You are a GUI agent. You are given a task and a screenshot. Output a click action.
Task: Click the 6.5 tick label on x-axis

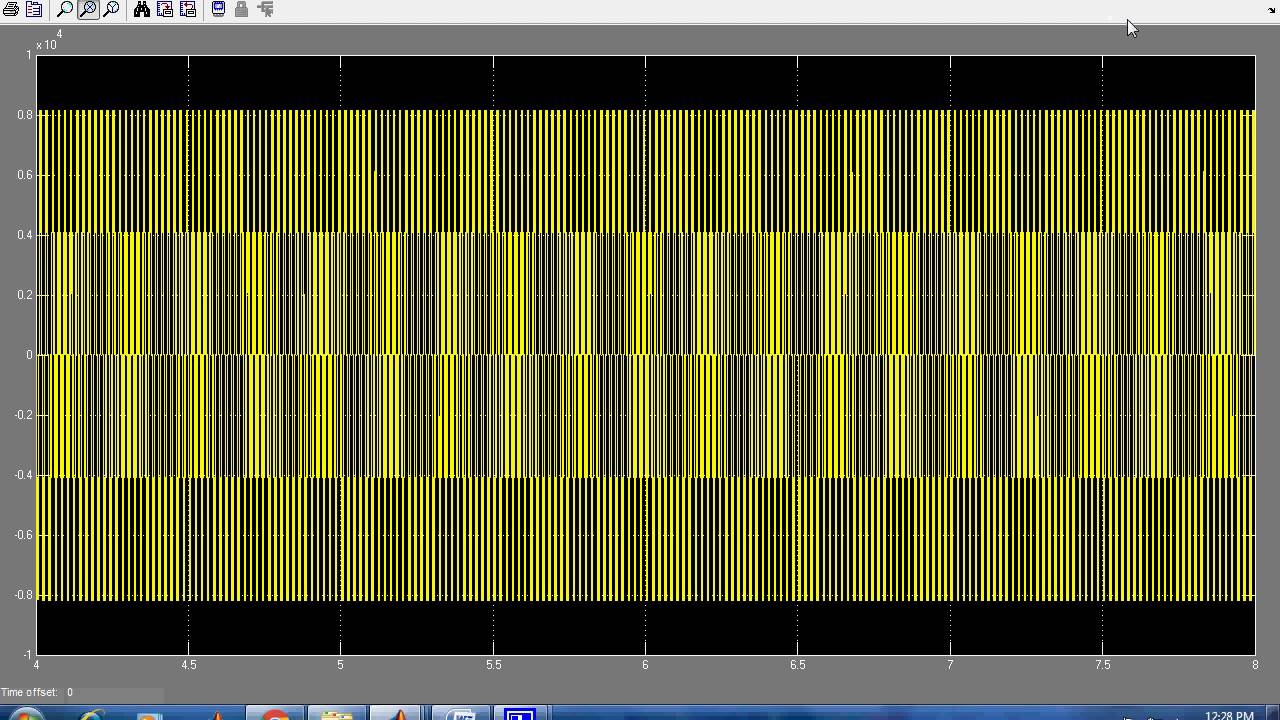tap(798, 665)
